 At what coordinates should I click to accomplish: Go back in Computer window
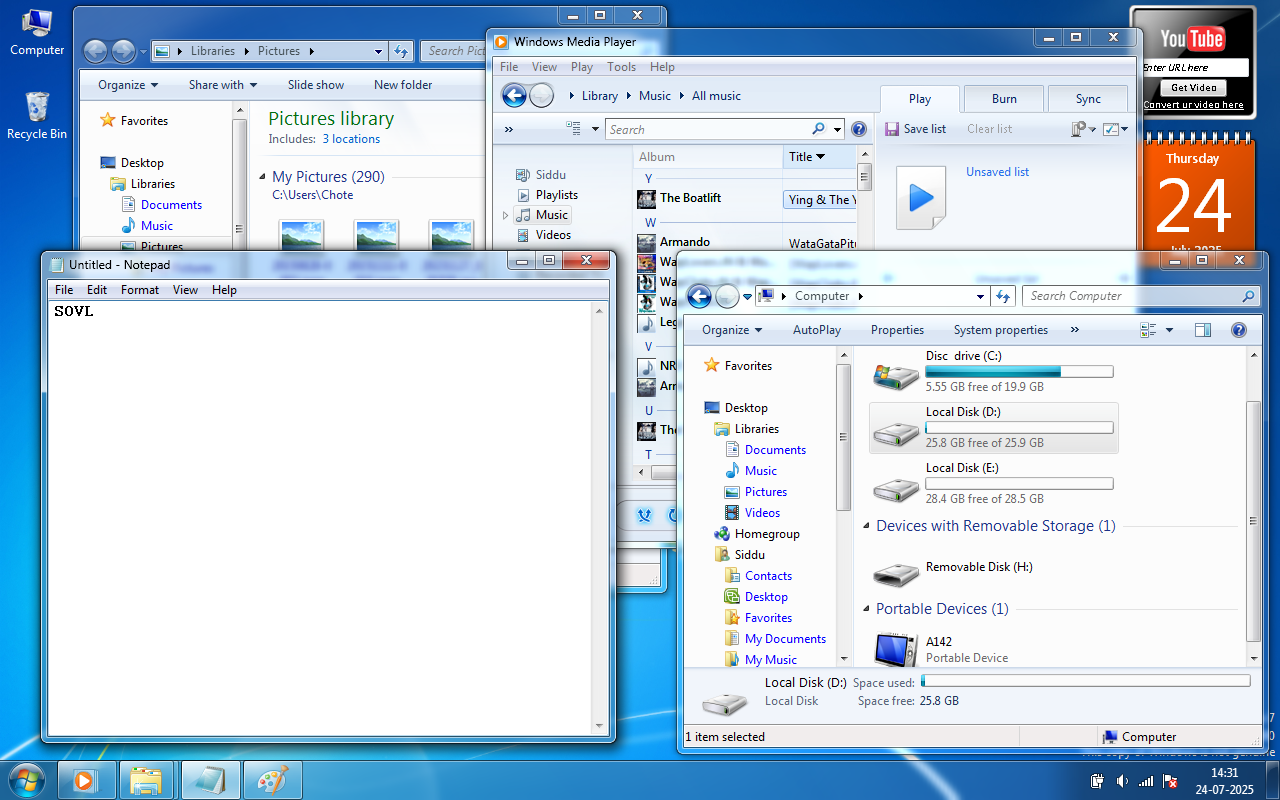coord(699,296)
